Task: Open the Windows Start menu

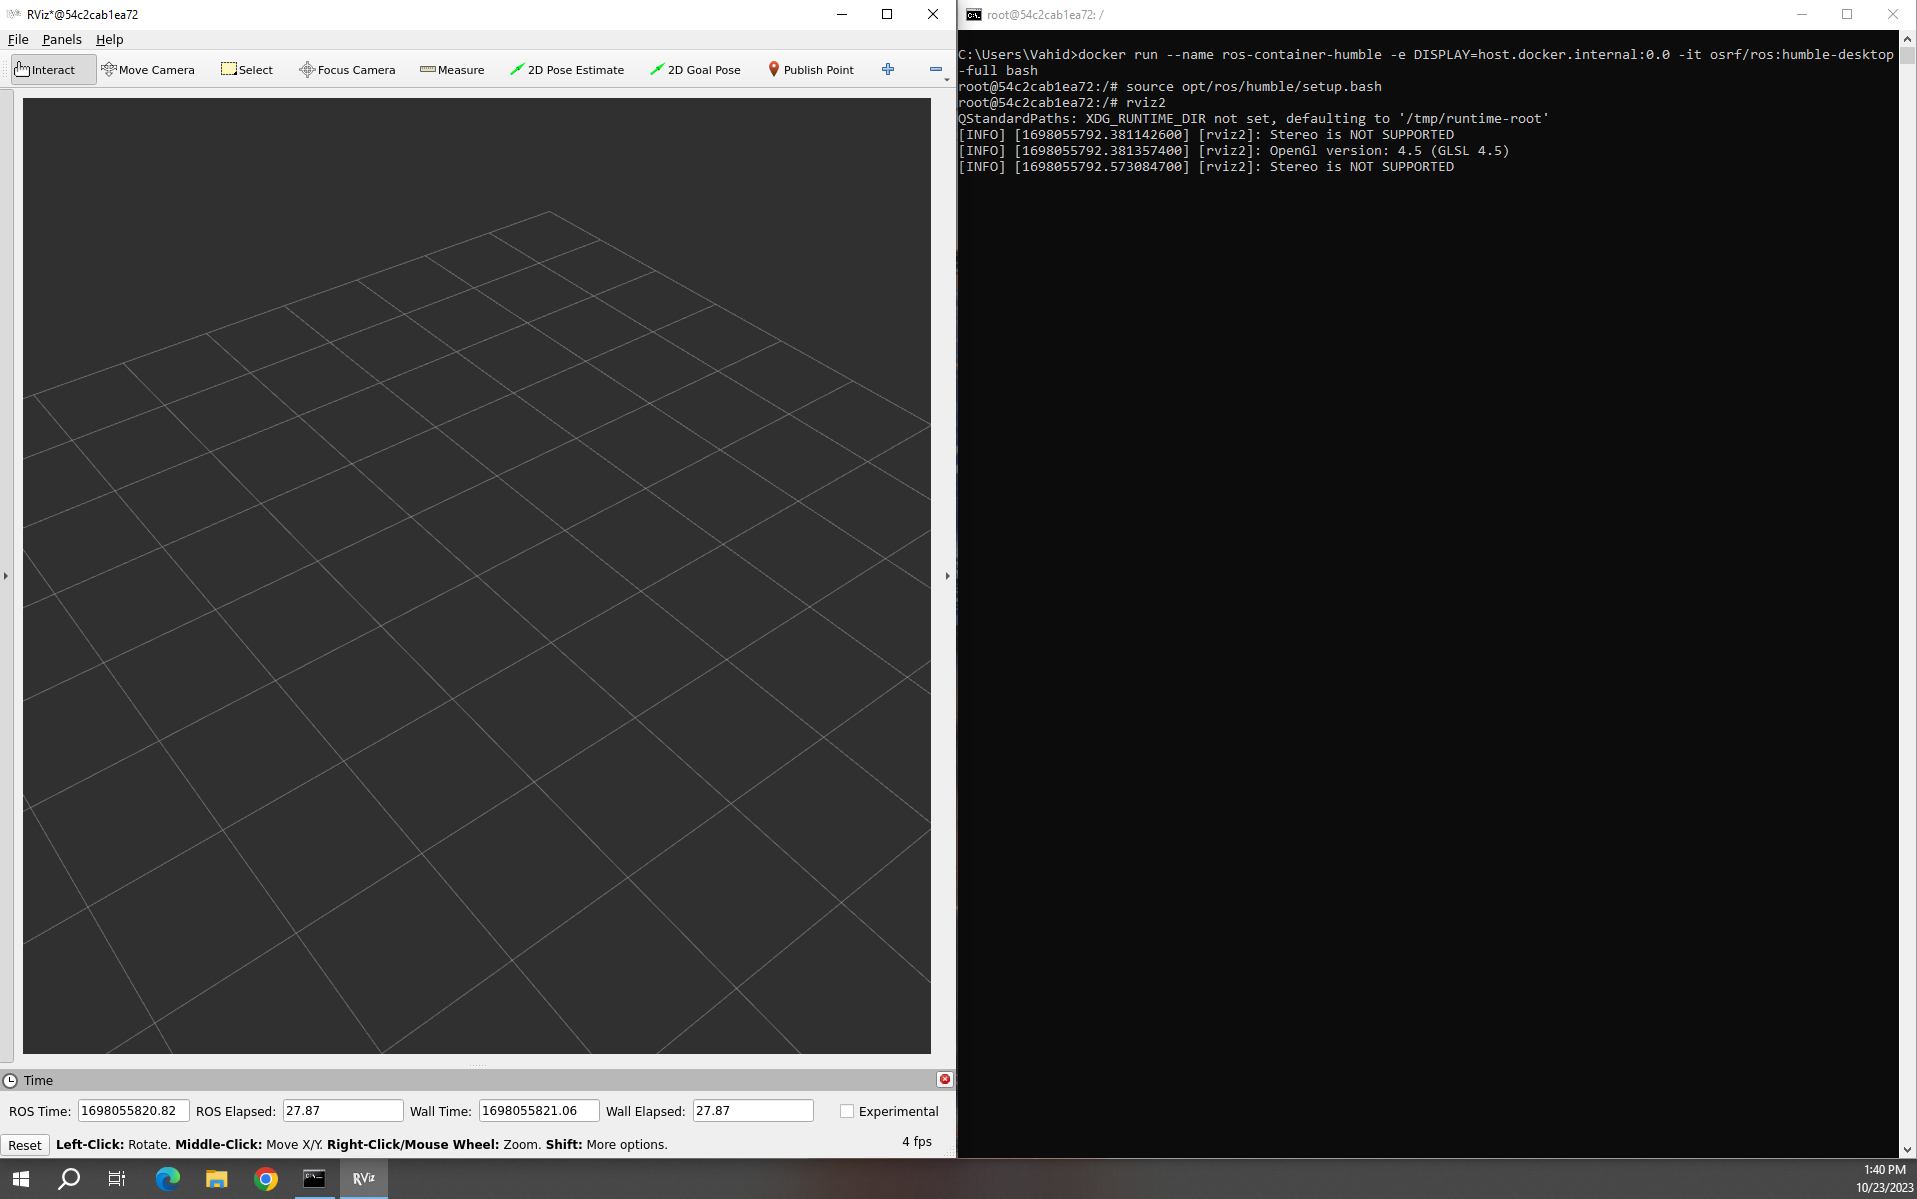Action: tap(21, 1179)
